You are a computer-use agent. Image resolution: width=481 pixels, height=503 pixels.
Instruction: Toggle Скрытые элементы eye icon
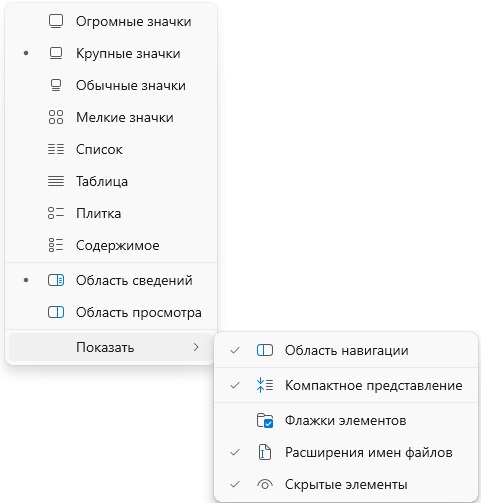click(x=265, y=484)
